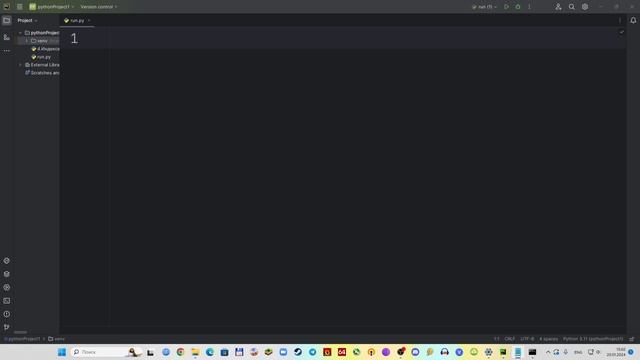Open the Problems tool window
The width and height of the screenshot is (640, 360).
[7, 314]
